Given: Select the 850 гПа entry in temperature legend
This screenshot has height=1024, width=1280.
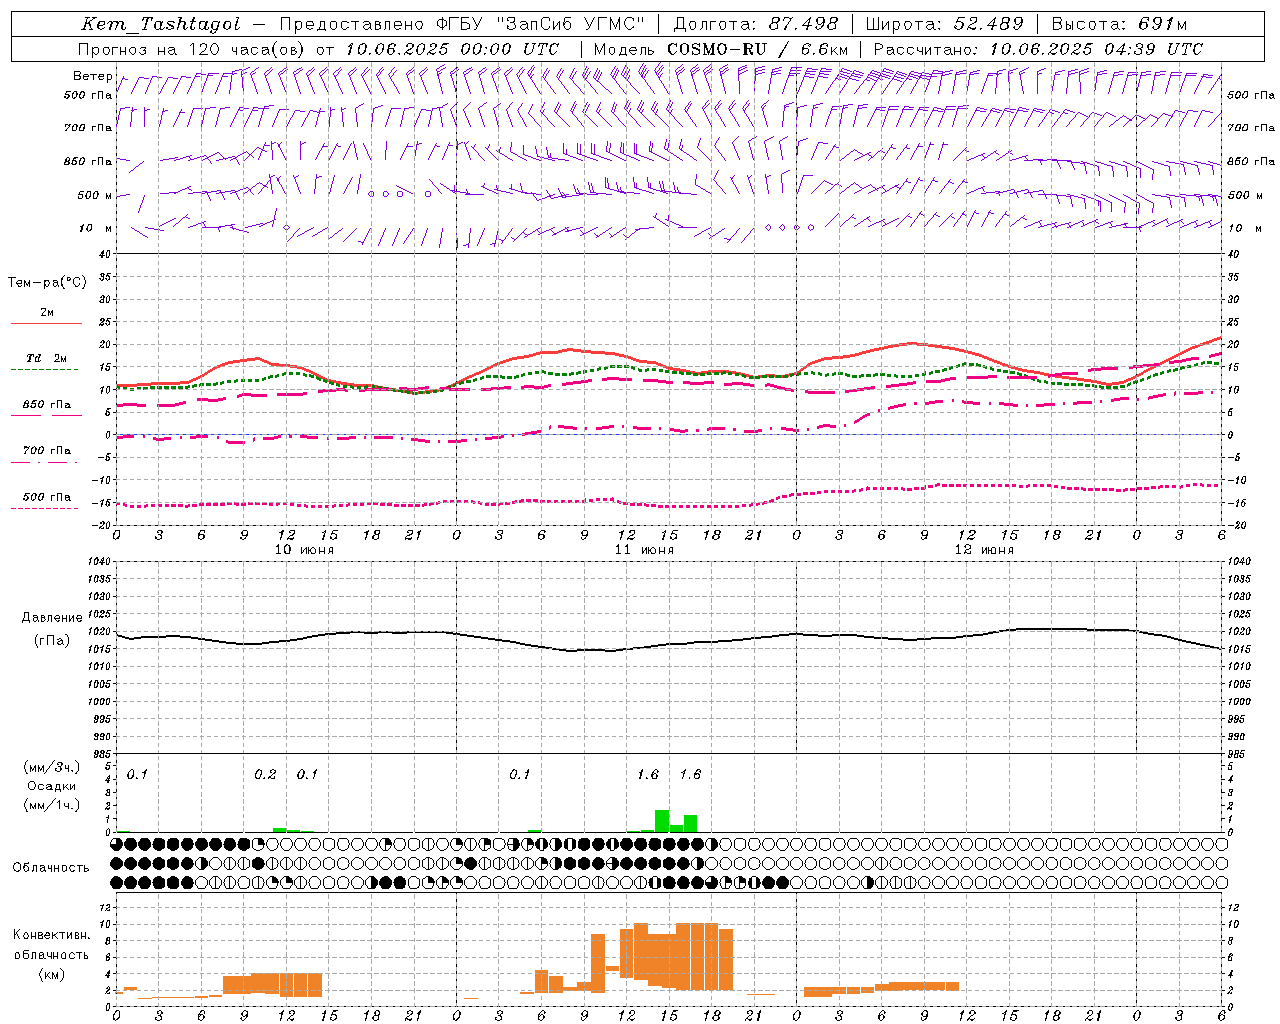Looking at the screenshot, I should 47,404.
